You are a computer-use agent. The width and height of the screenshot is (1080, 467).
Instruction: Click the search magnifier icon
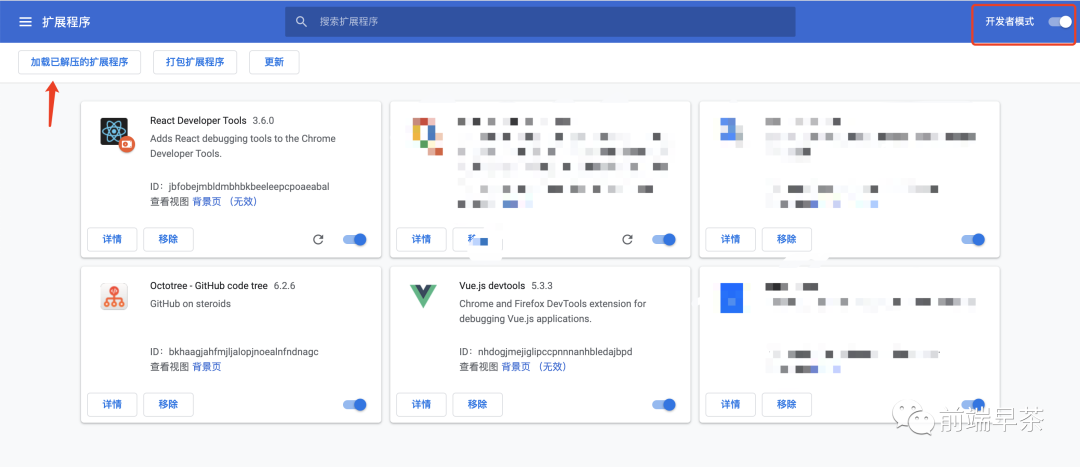tap(301, 22)
